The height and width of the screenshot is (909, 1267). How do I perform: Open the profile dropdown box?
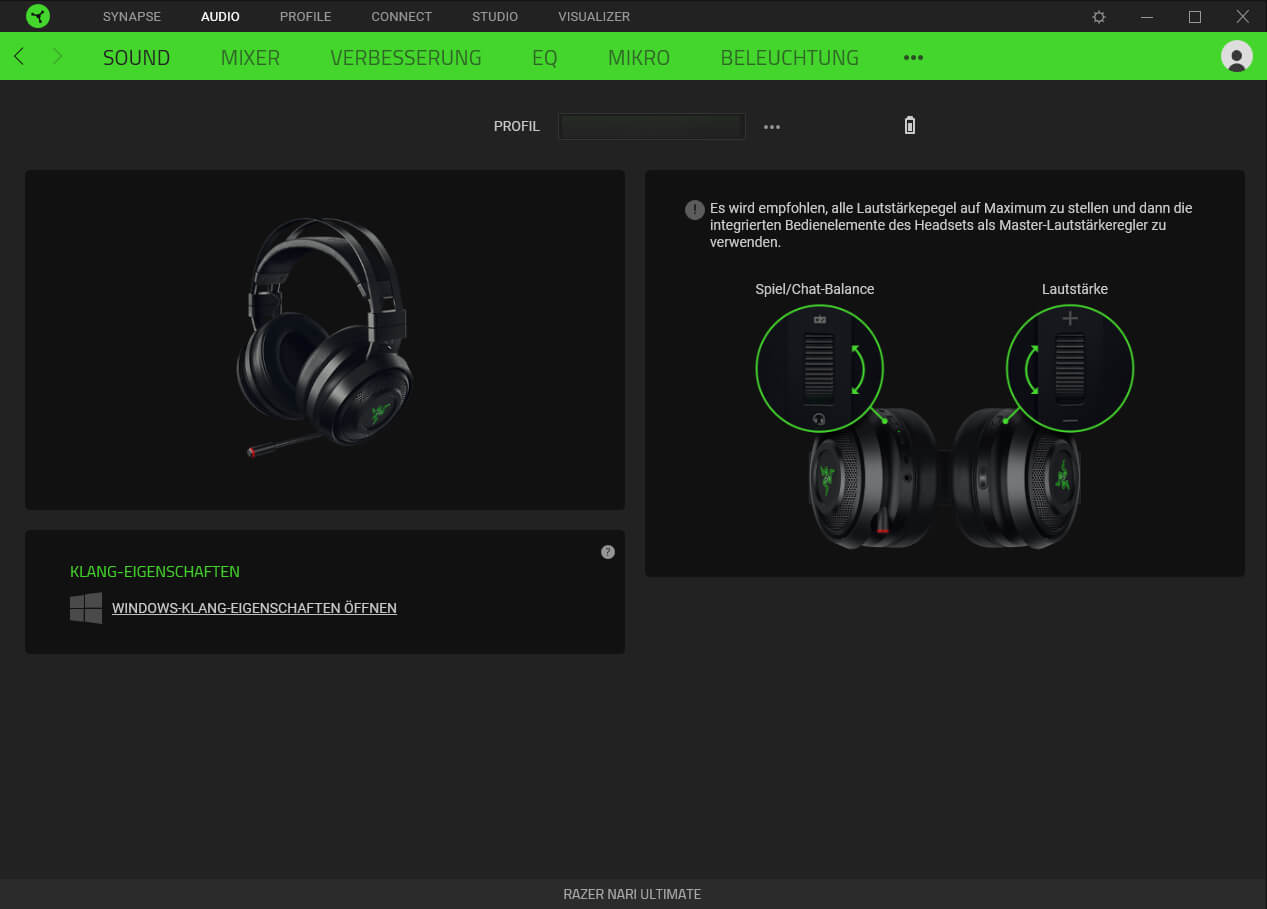[651, 126]
